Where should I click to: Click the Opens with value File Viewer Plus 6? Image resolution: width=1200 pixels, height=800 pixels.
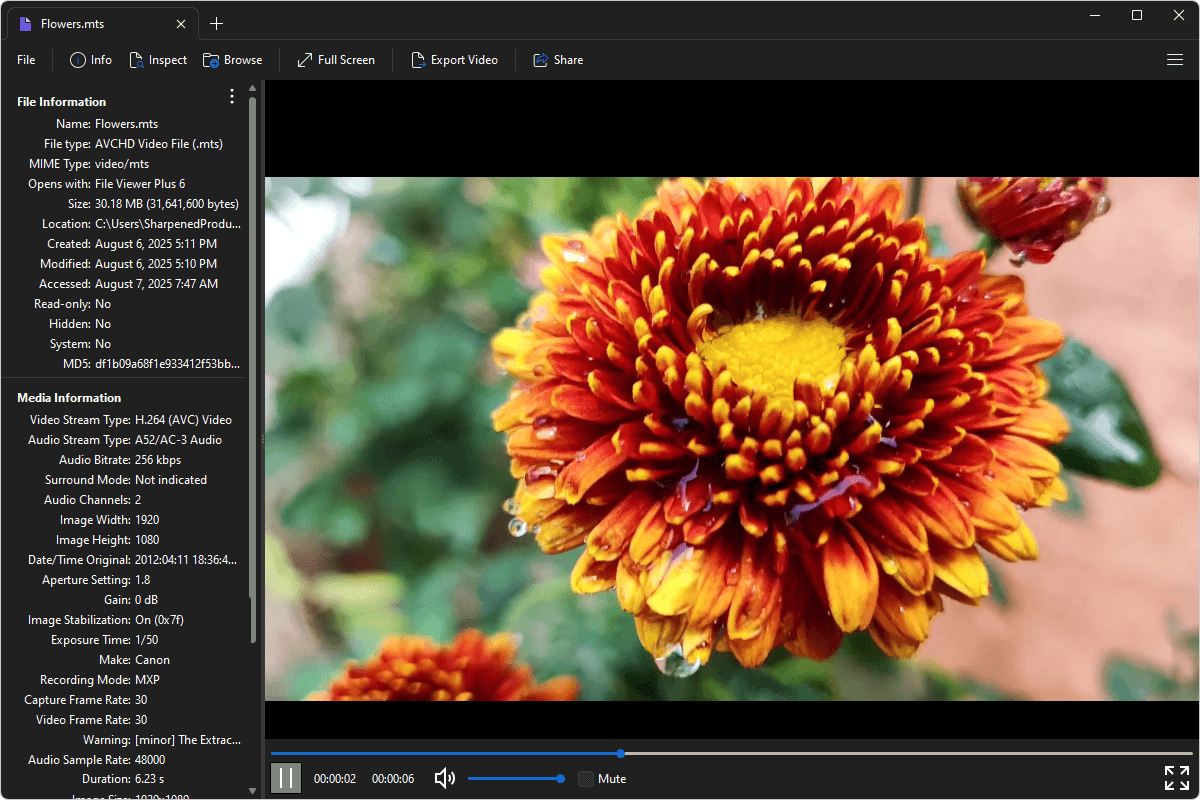140,184
